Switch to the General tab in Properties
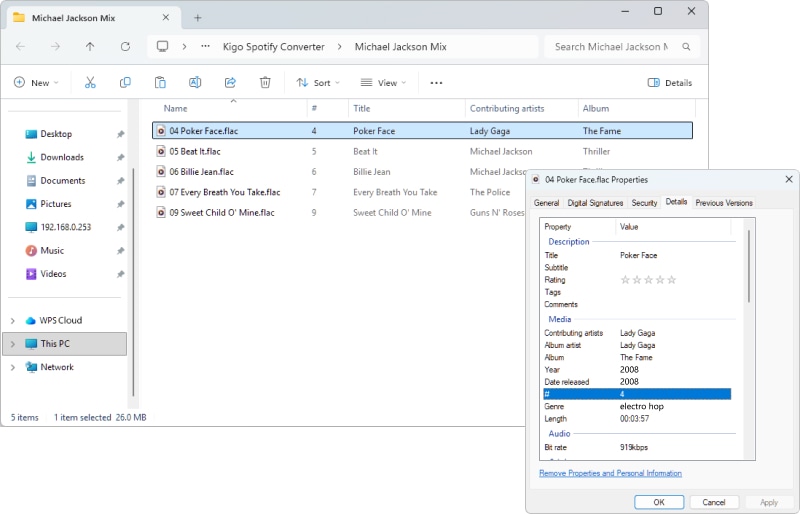 tap(546, 203)
